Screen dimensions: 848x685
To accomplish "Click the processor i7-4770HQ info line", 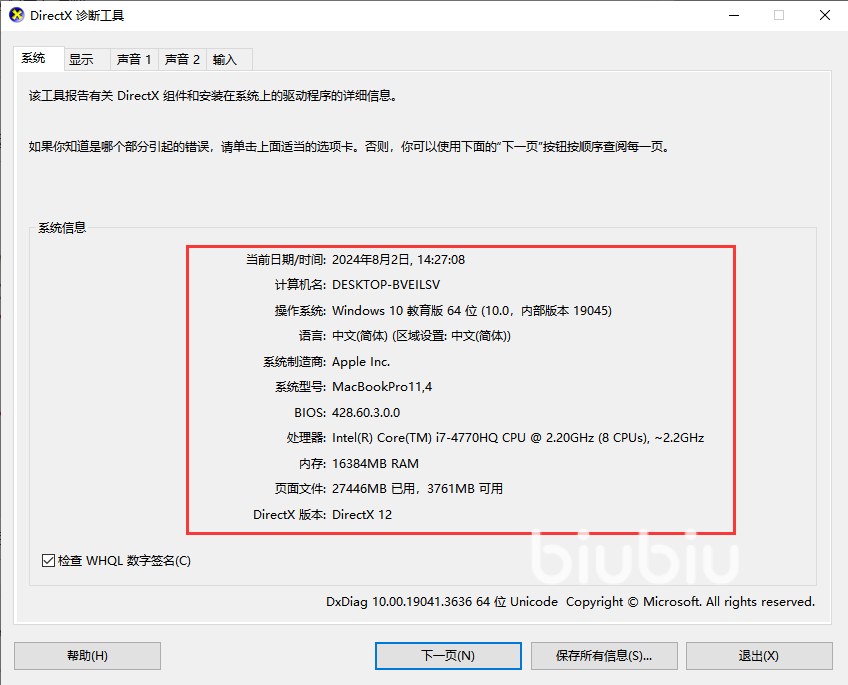I will pyautogui.click(x=518, y=438).
